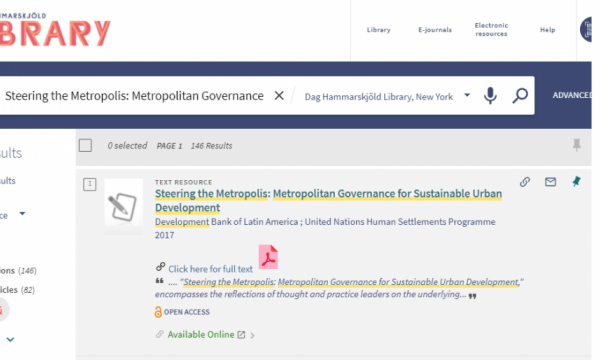Click the magnifying glass search icon

point(520,95)
